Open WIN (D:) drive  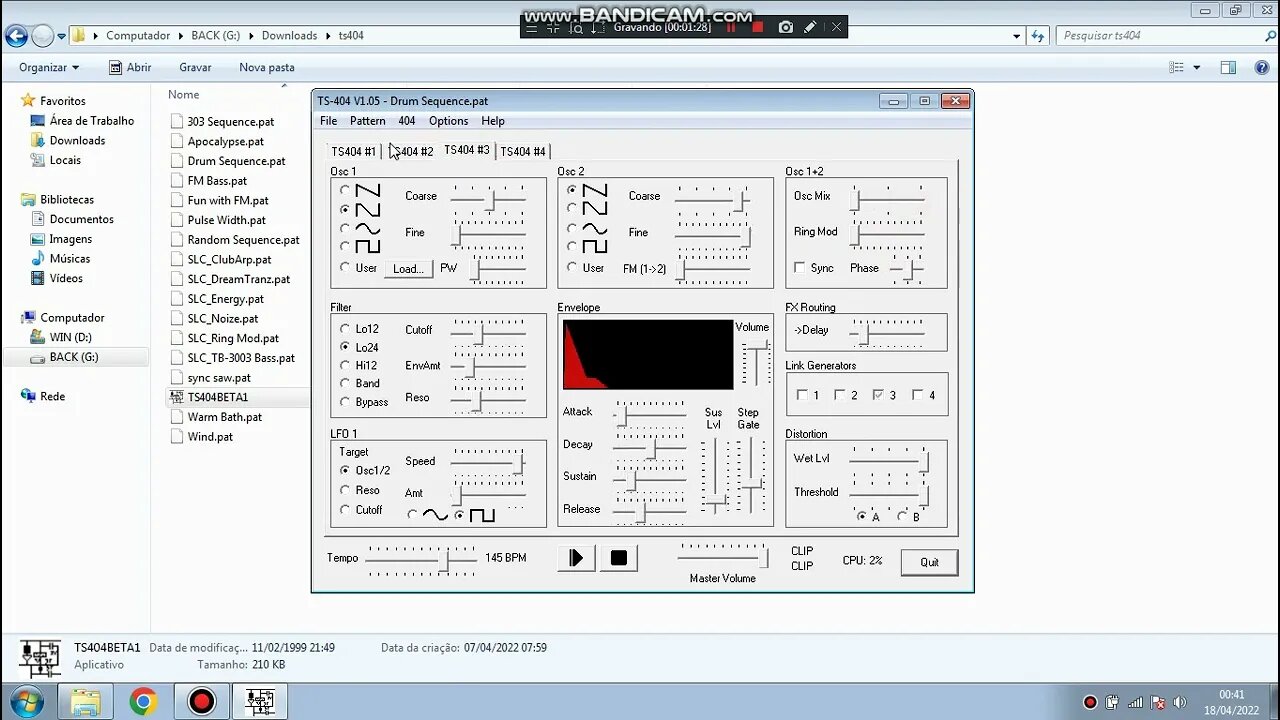point(70,338)
